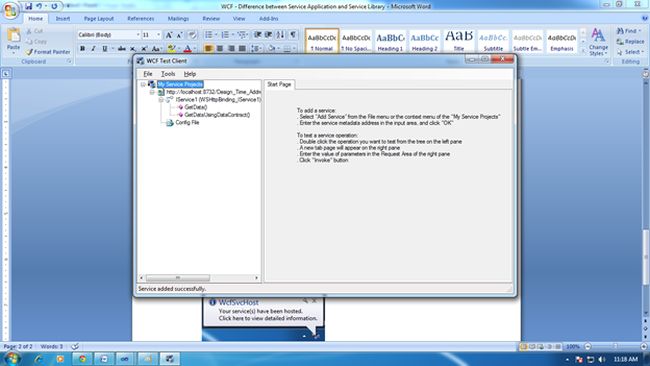
Task: Open the Borders dropdown
Action: tap(288, 48)
